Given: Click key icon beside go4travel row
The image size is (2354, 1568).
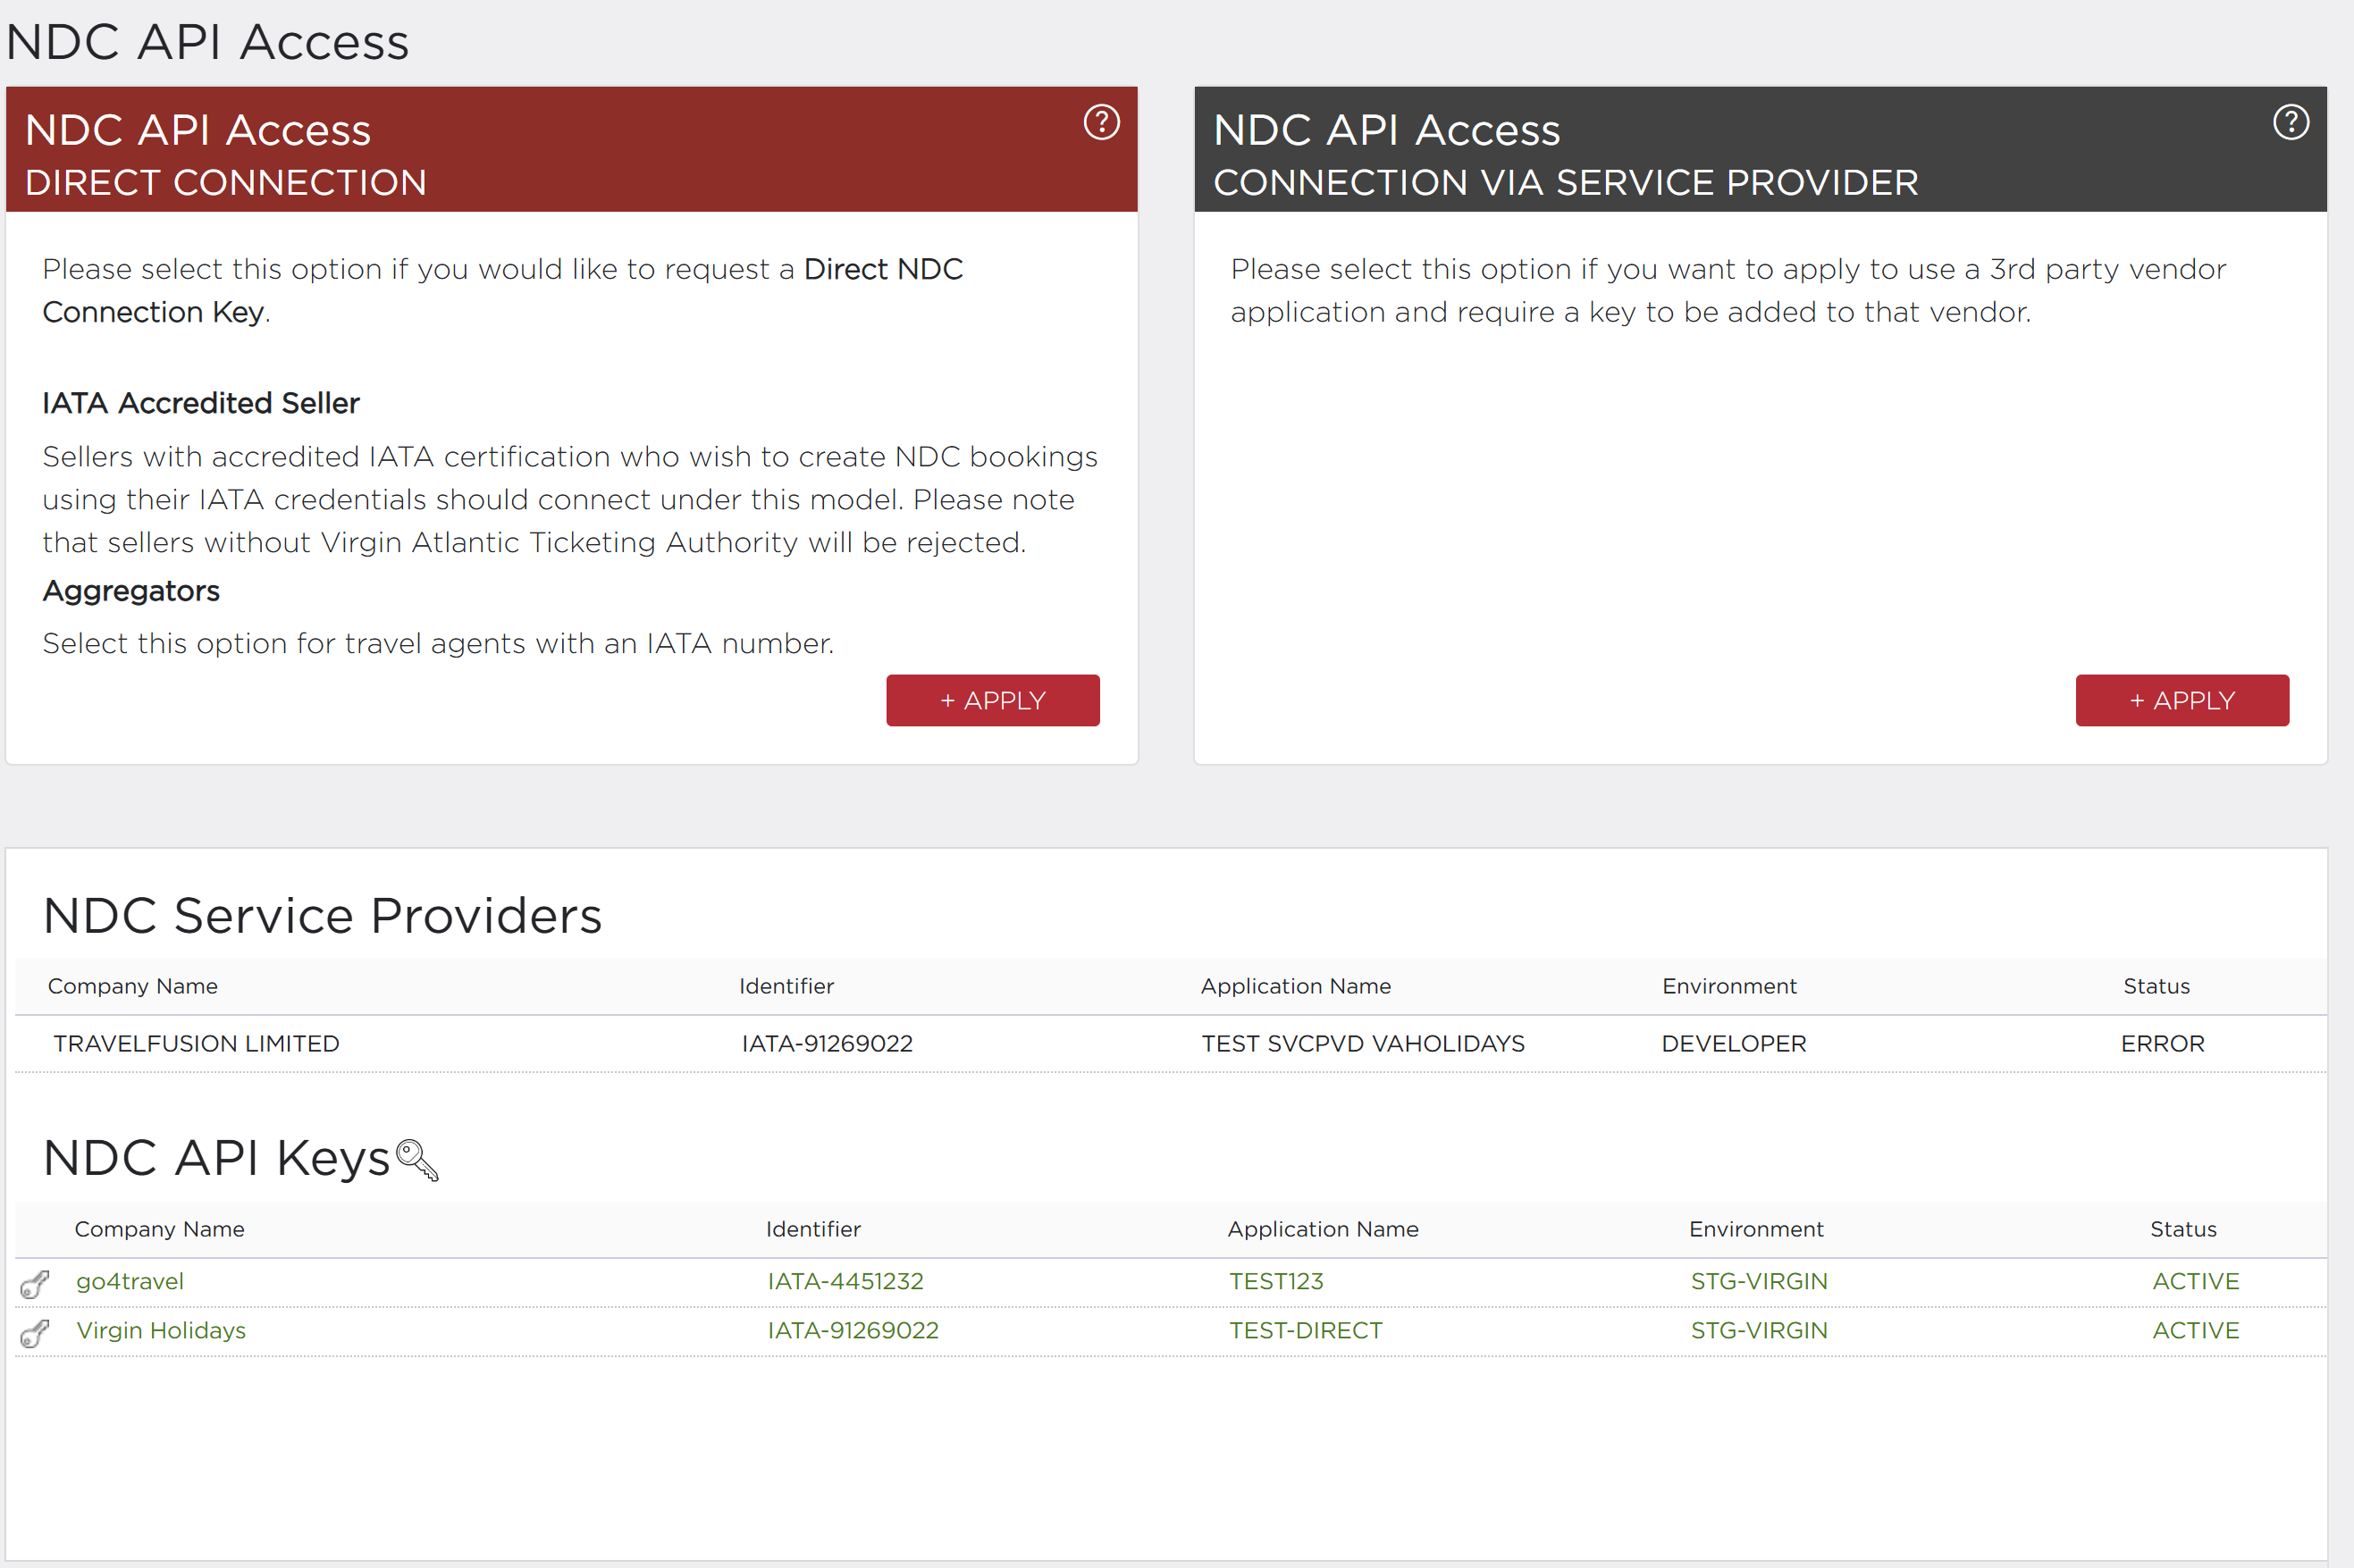Looking at the screenshot, I should [x=34, y=1284].
